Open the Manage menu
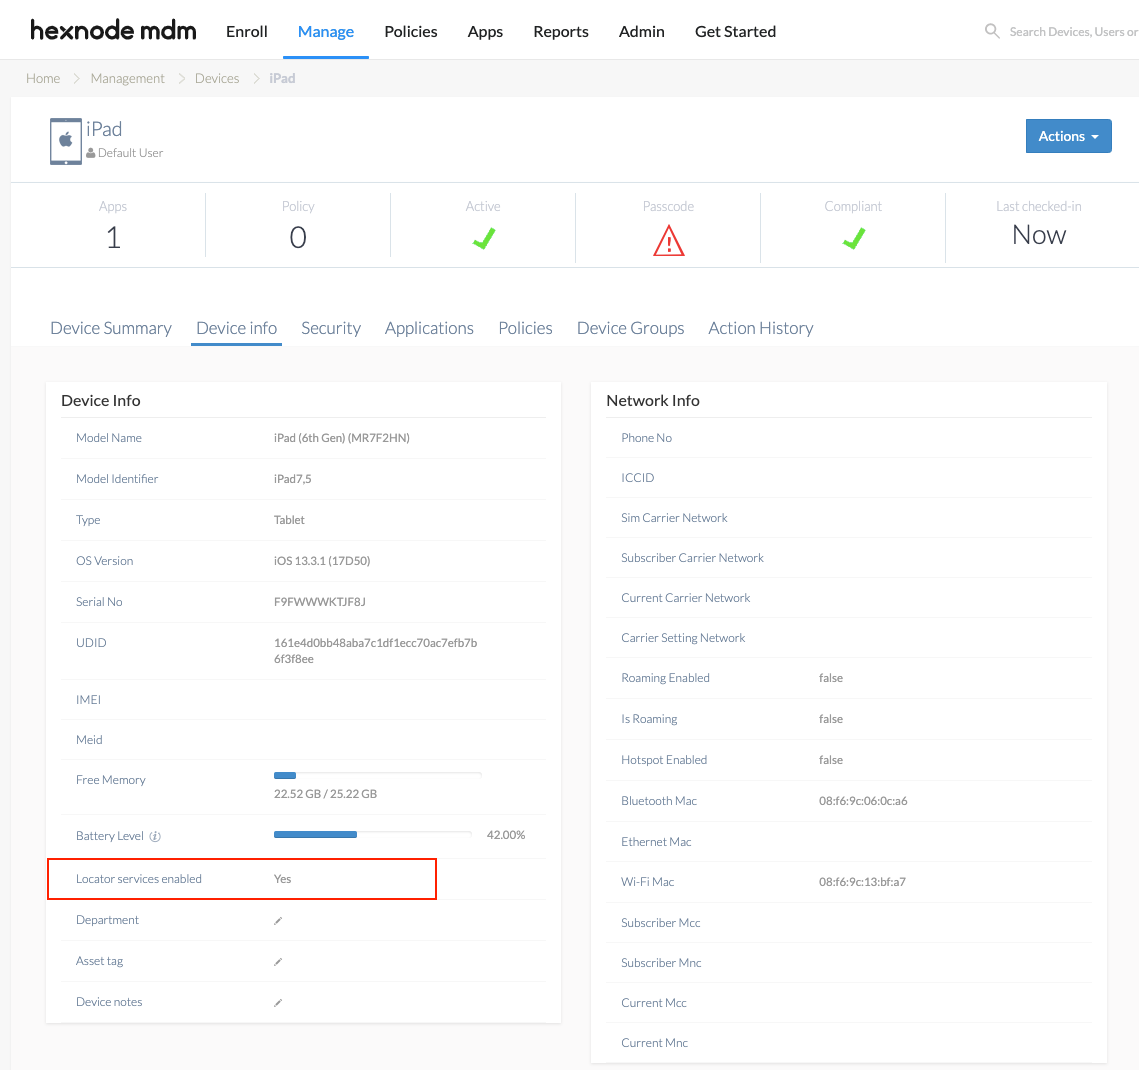The image size is (1139, 1070). point(326,31)
